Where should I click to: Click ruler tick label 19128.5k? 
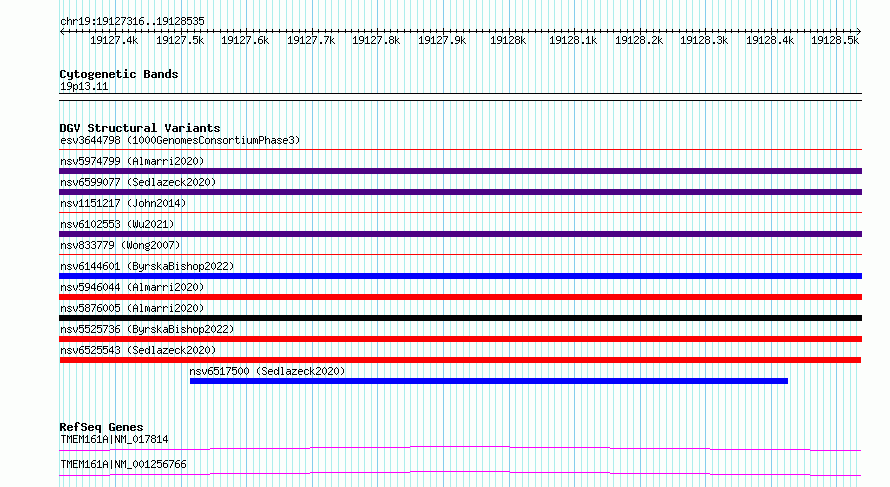pos(836,40)
